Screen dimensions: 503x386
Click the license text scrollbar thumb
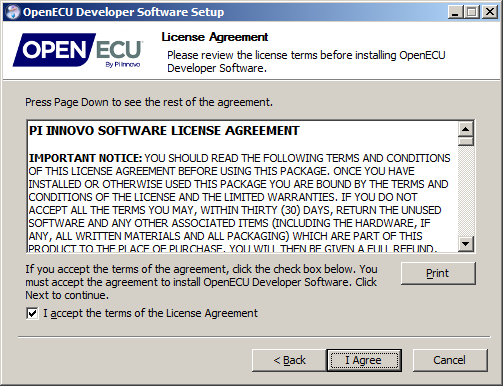pyautogui.click(x=466, y=141)
